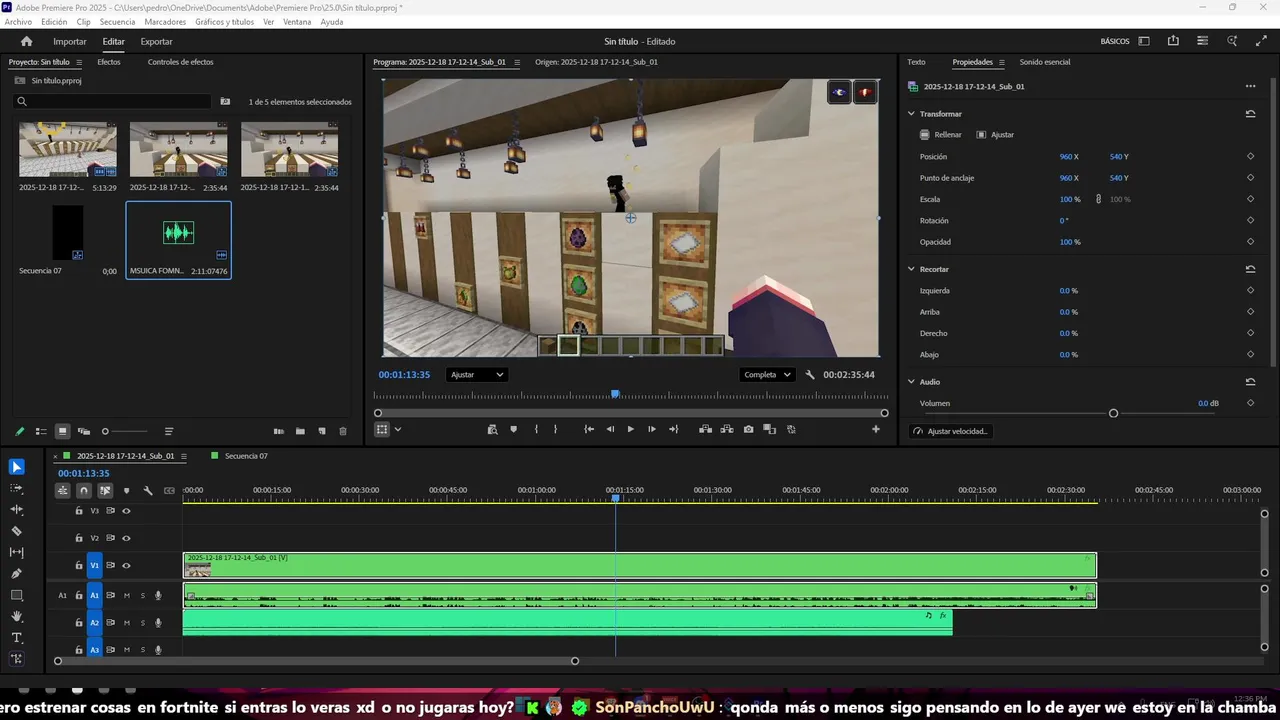
Task: Open the button editor plus icon
Action: tap(876, 429)
